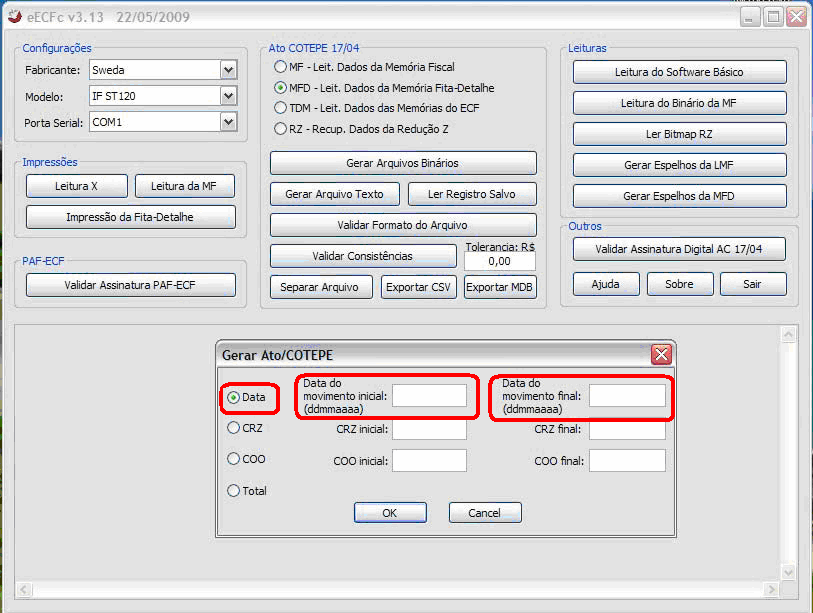Close the Gerar Ato/COTEPE dialog

click(x=660, y=355)
